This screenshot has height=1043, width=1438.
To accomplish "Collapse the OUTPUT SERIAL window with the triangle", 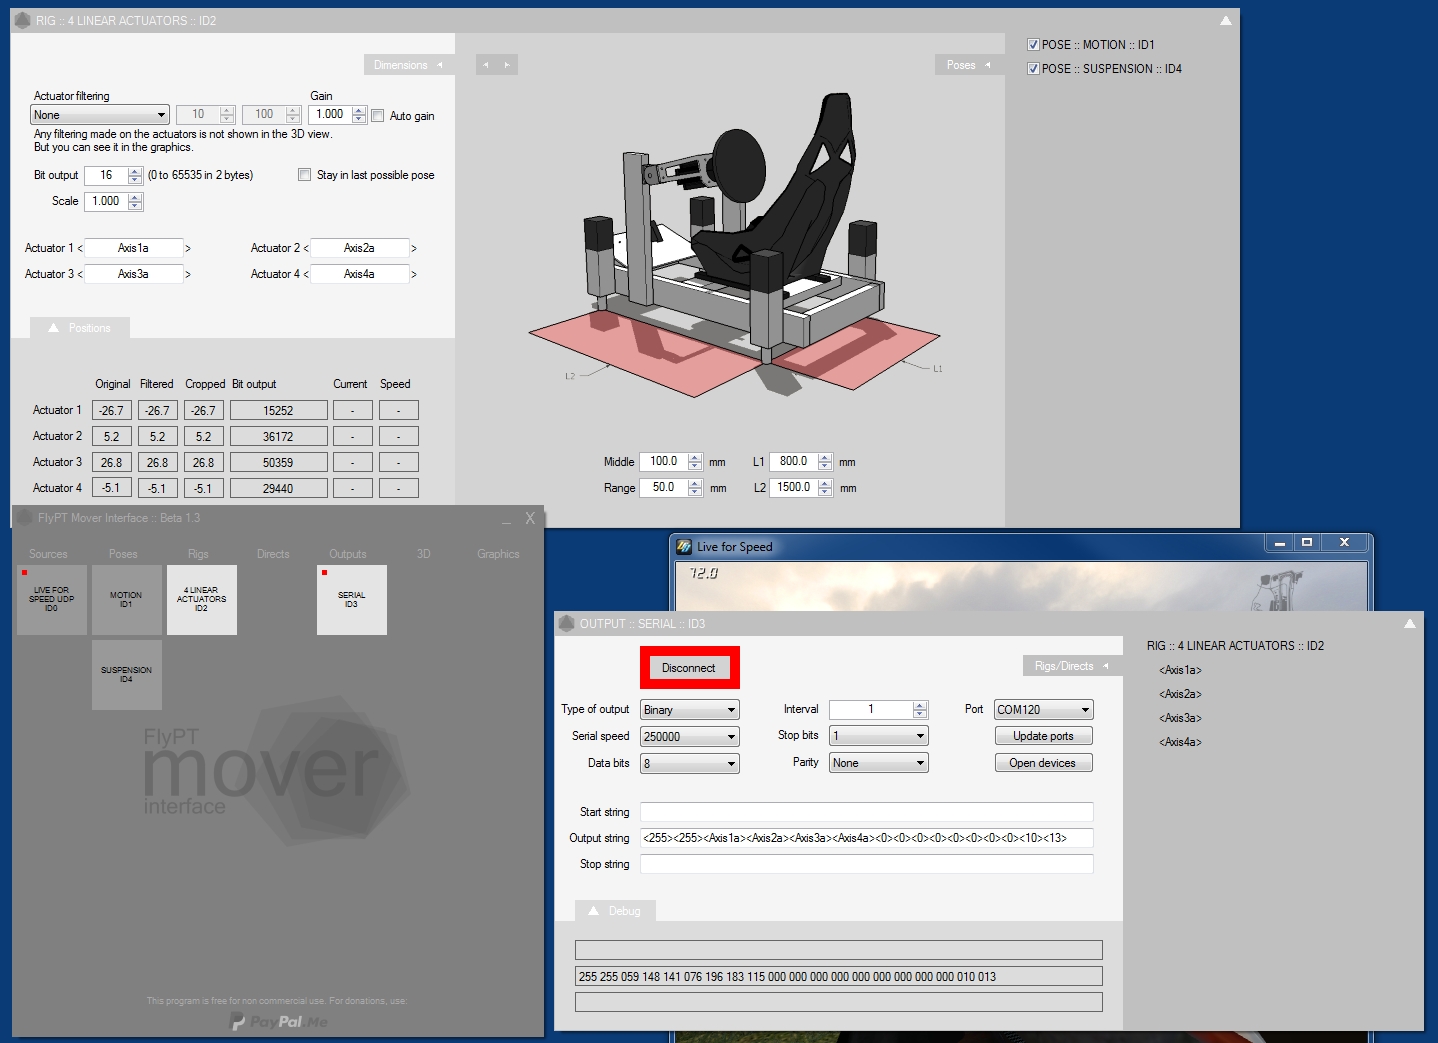I will pyautogui.click(x=1409, y=623).
